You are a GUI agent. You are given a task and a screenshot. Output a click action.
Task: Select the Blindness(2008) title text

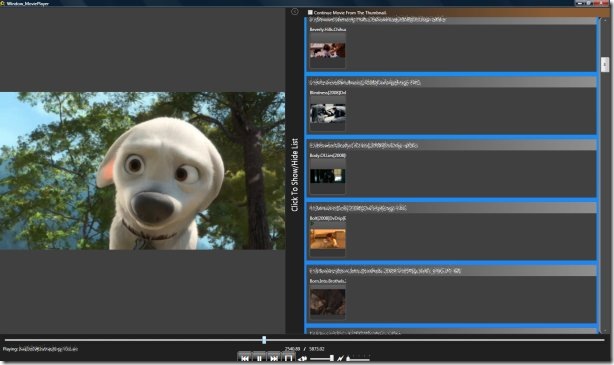(327, 93)
